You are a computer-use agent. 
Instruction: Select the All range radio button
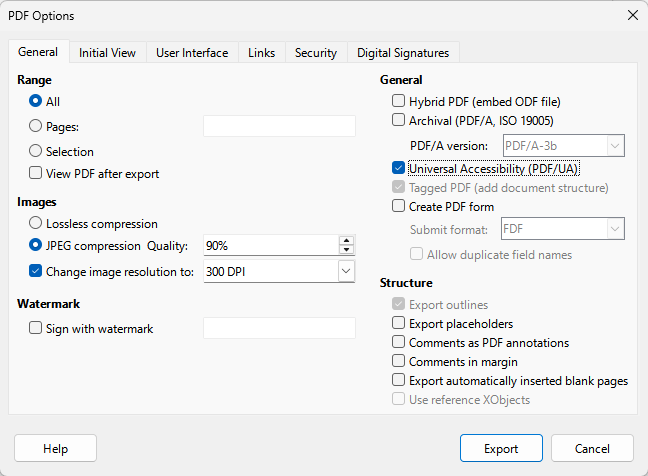click(36, 101)
